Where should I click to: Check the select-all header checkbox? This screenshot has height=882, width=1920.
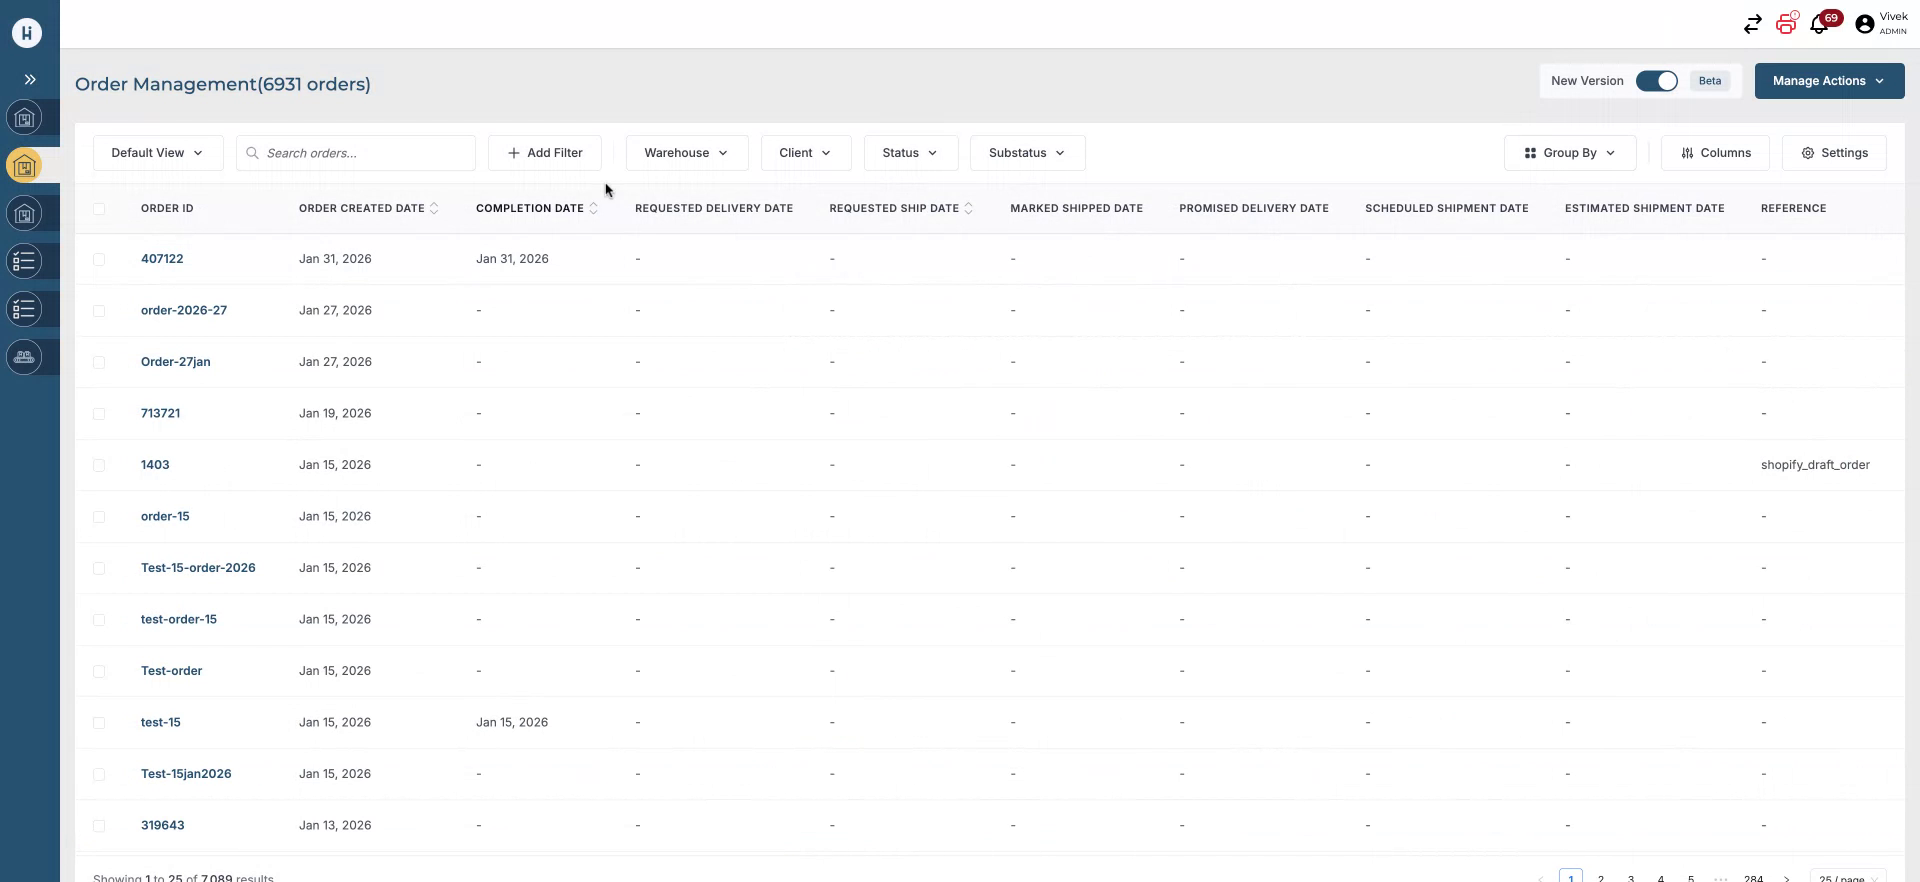[x=99, y=209]
